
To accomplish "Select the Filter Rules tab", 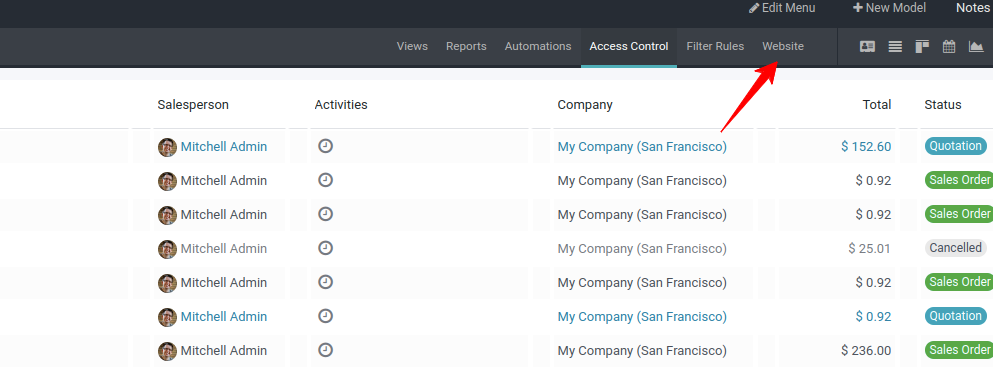I will pos(715,46).
